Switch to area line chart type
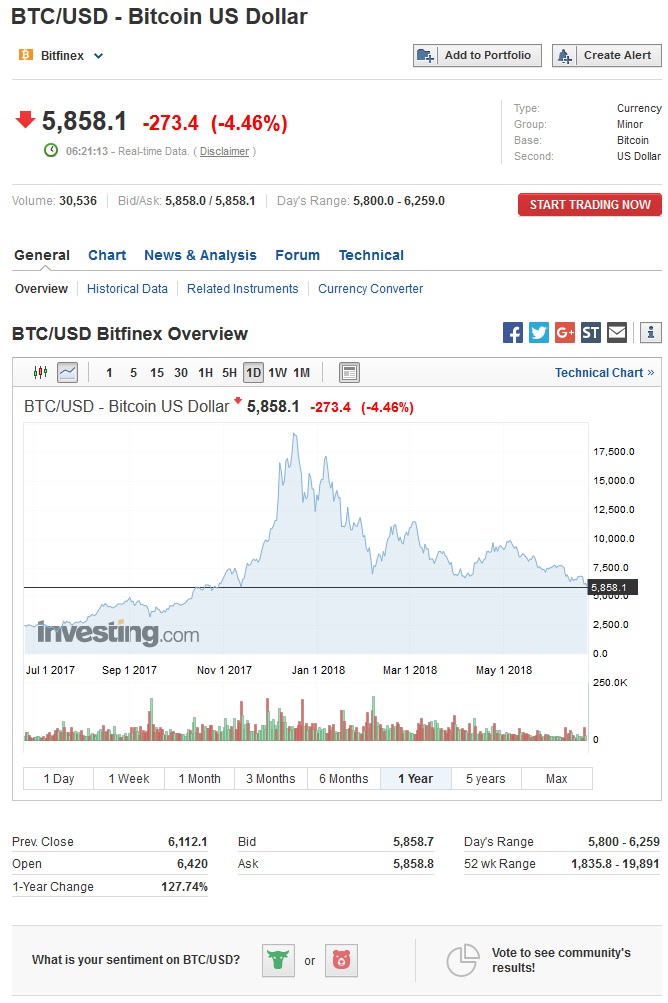Screen dimensions: 668x1003 [x=67, y=372]
